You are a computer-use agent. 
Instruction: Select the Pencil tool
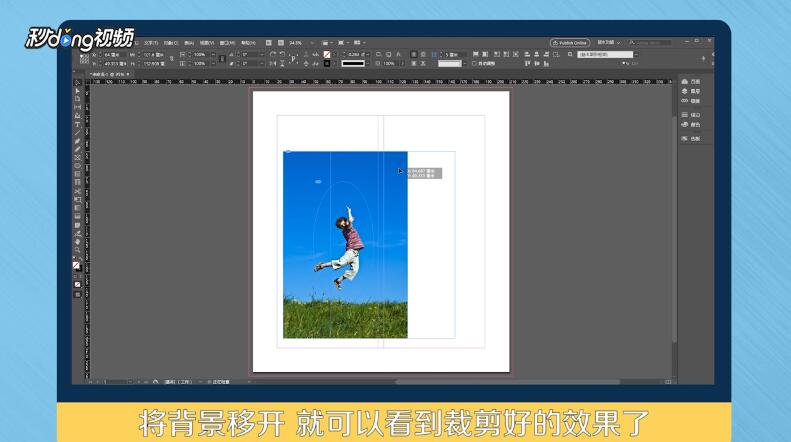click(x=77, y=149)
